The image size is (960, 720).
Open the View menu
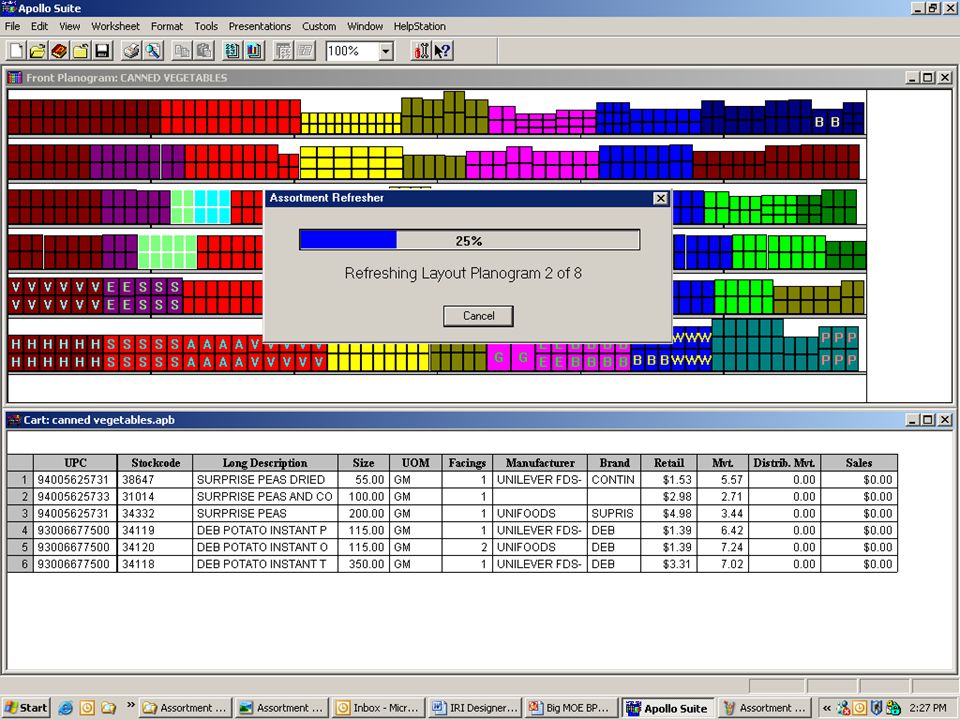[x=69, y=26]
